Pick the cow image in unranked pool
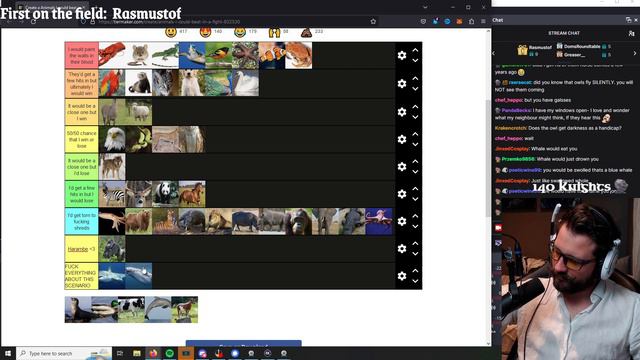 [x=131, y=309]
